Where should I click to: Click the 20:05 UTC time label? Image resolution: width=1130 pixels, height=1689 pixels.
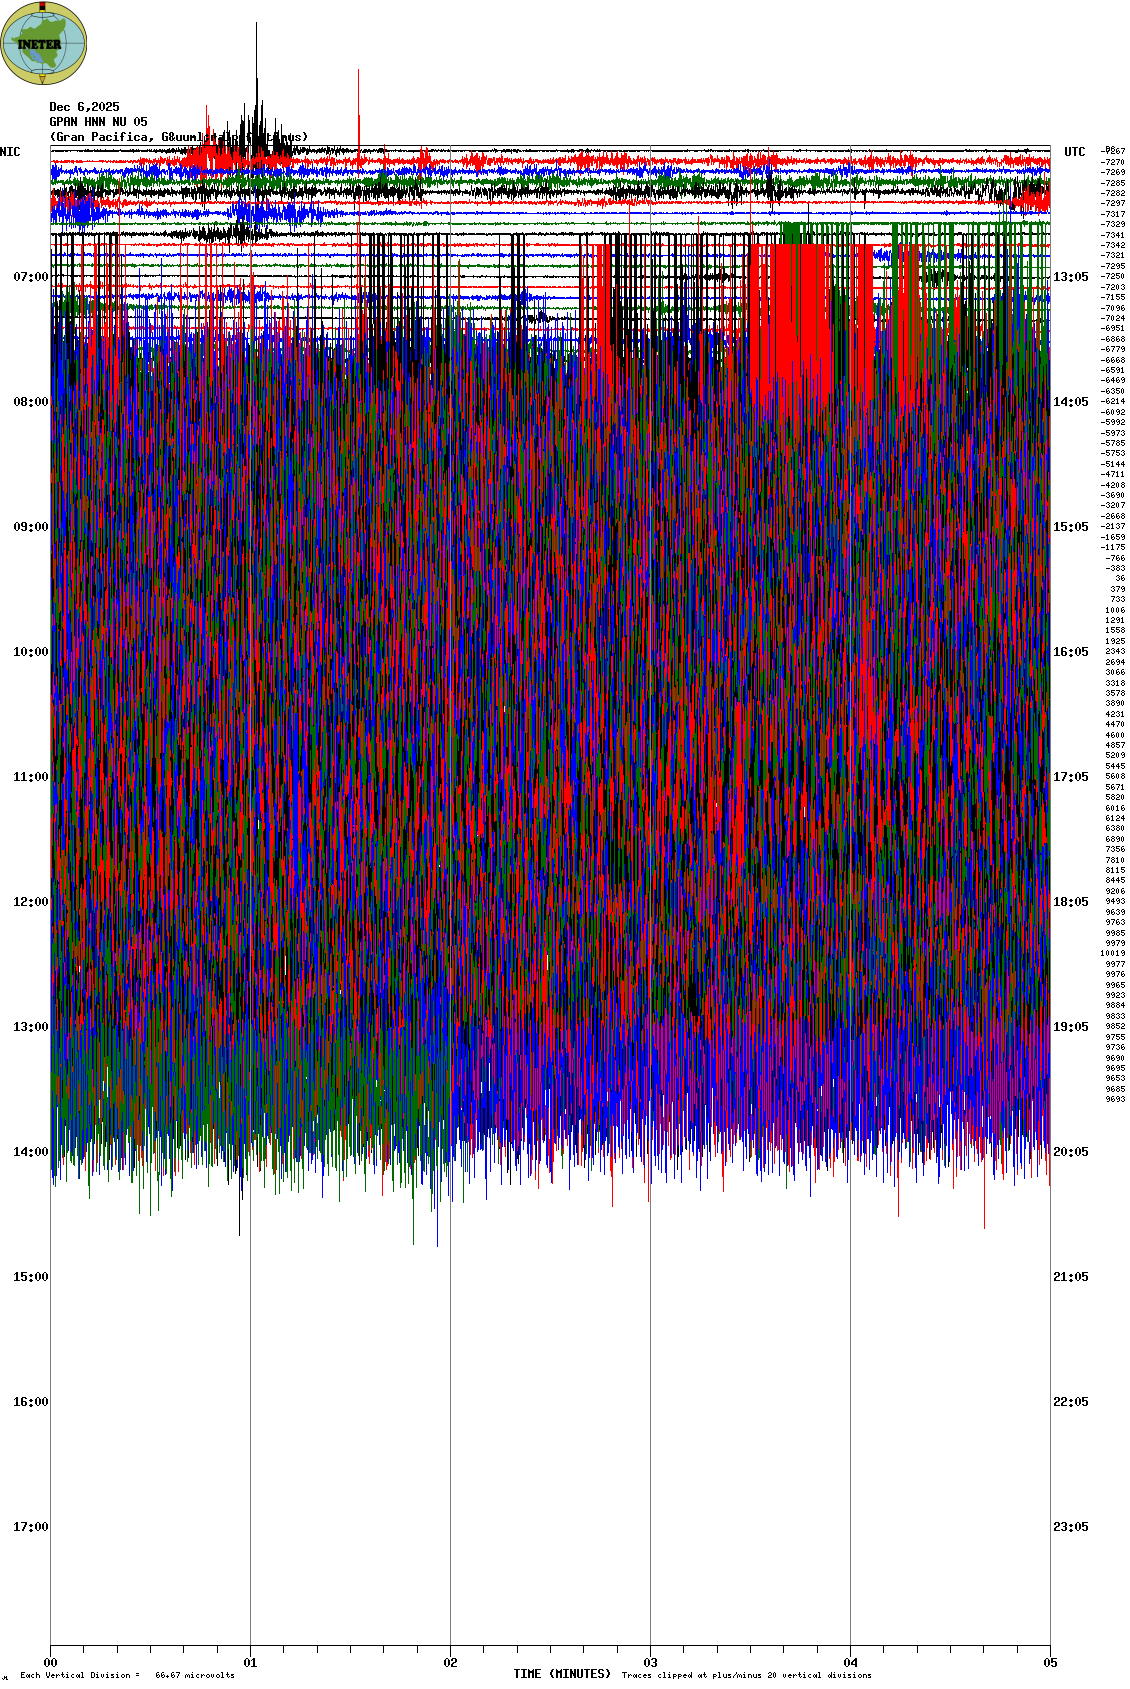(1070, 1152)
